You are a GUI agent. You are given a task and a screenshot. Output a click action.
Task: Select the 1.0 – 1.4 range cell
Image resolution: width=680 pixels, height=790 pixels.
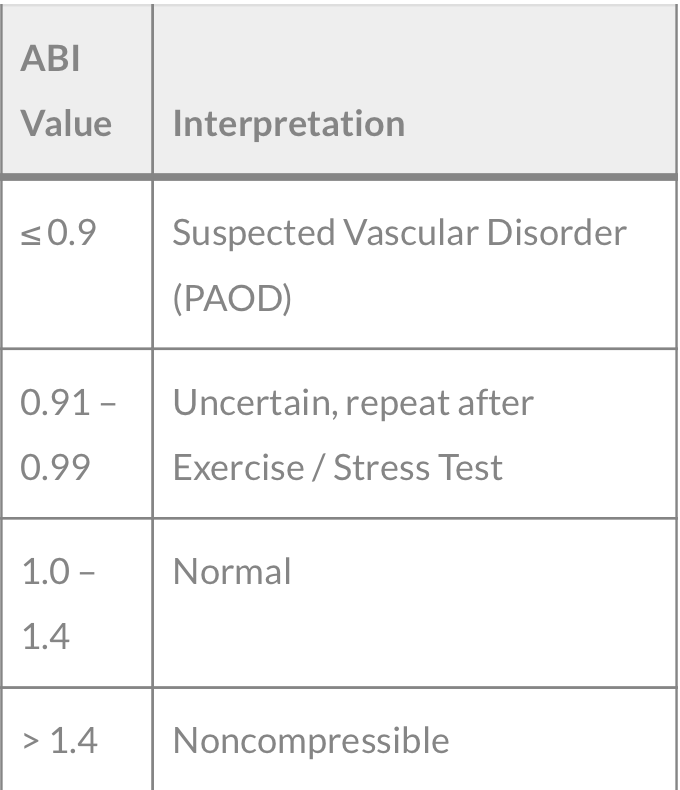click(x=77, y=603)
